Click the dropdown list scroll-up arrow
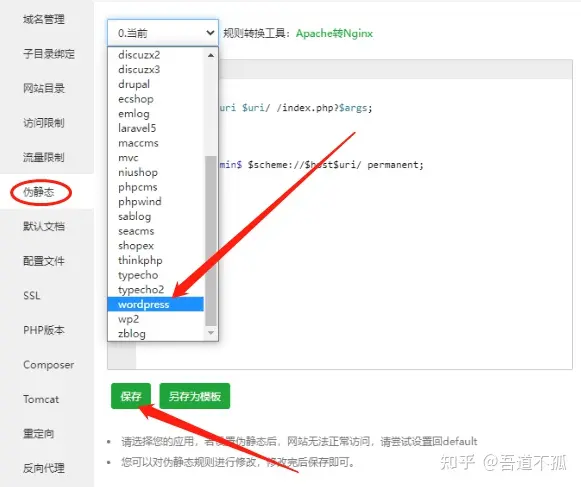This screenshot has height=487, width=581. click(211, 55)
